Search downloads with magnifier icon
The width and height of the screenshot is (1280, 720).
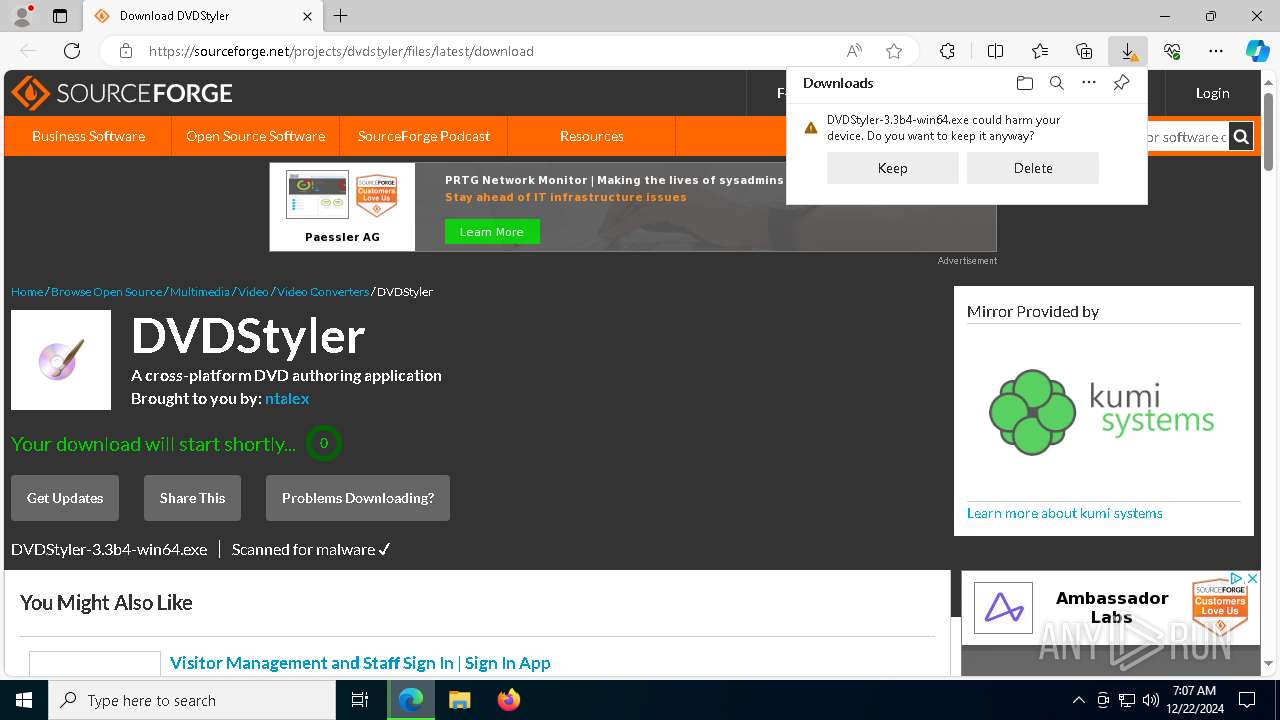click(1056, 83)
